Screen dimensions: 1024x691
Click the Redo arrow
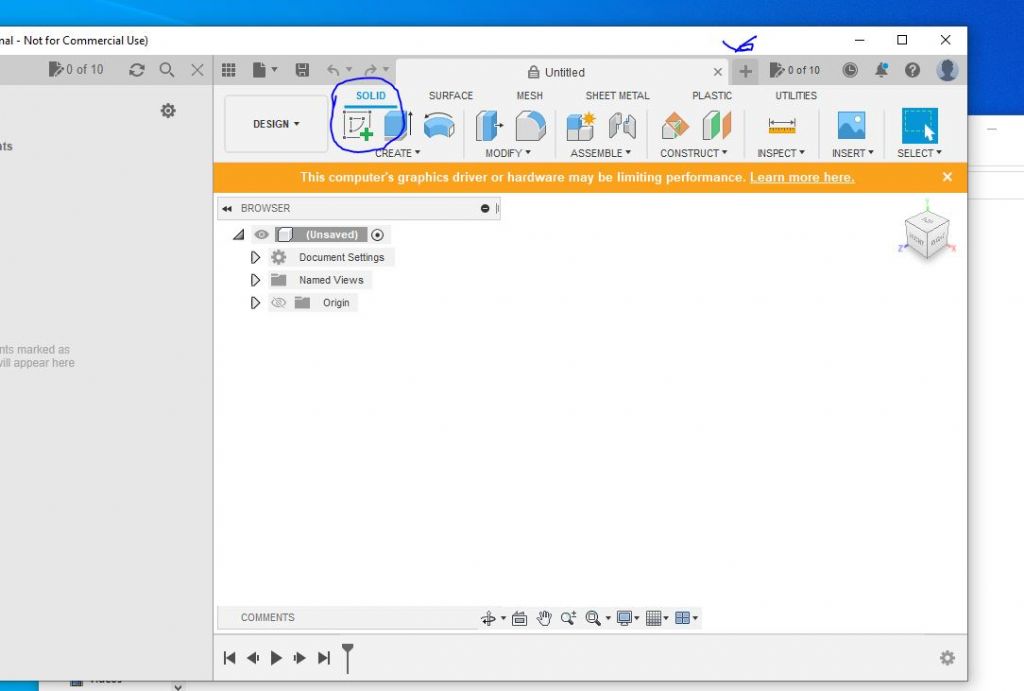click(370, 70)
